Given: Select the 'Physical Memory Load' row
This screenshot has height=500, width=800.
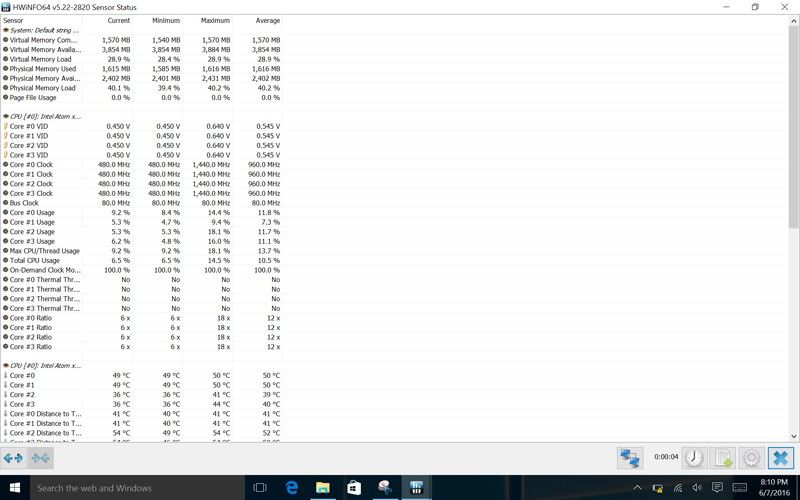Looking at the screenshot, I should [141, 88].
